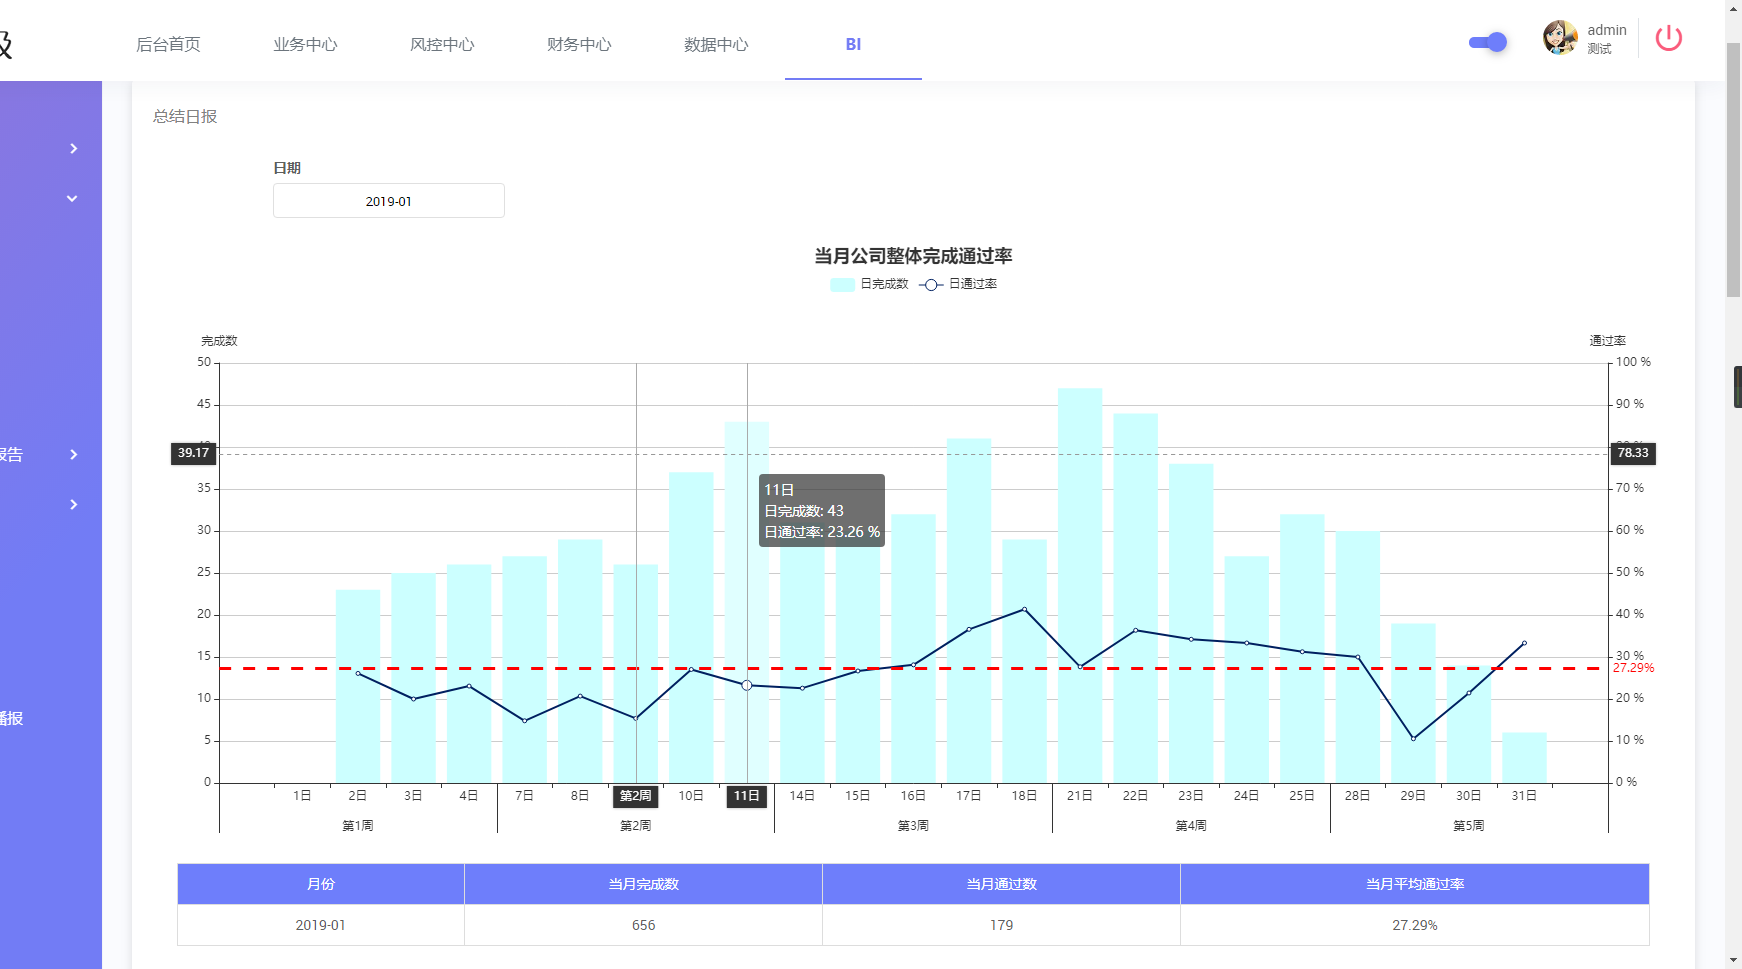This screenshot has width=1742, height=969.
Task: Toggle the blue switch in header
Action: (x=1488, y=42)
